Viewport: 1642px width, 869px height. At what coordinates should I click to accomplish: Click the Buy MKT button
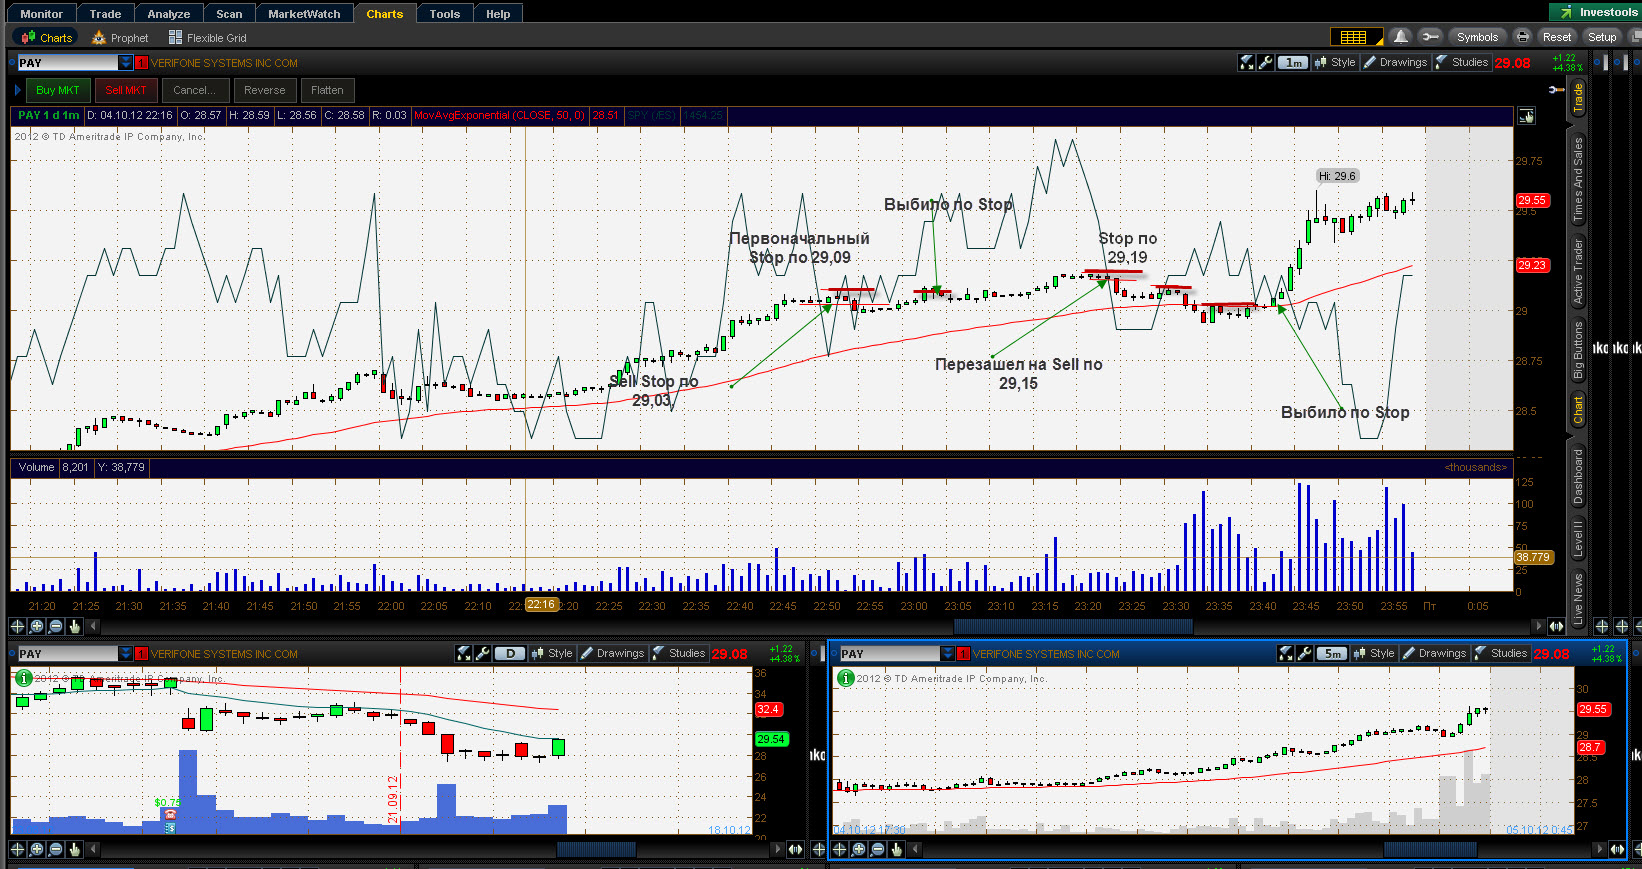(57, 90)
